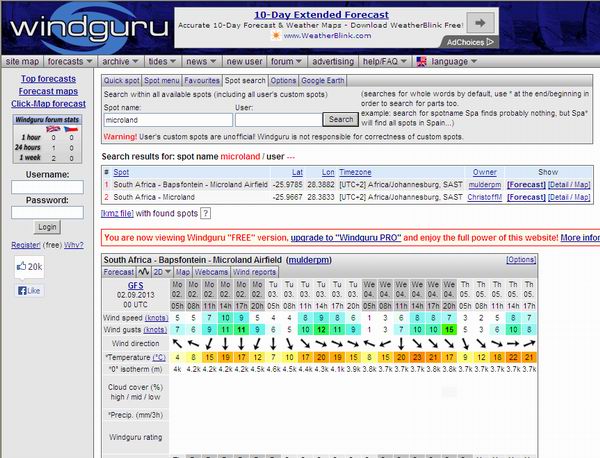Screen dimensions: 600x458
Task: Click the question mark help box
Action: click(205, 214)
